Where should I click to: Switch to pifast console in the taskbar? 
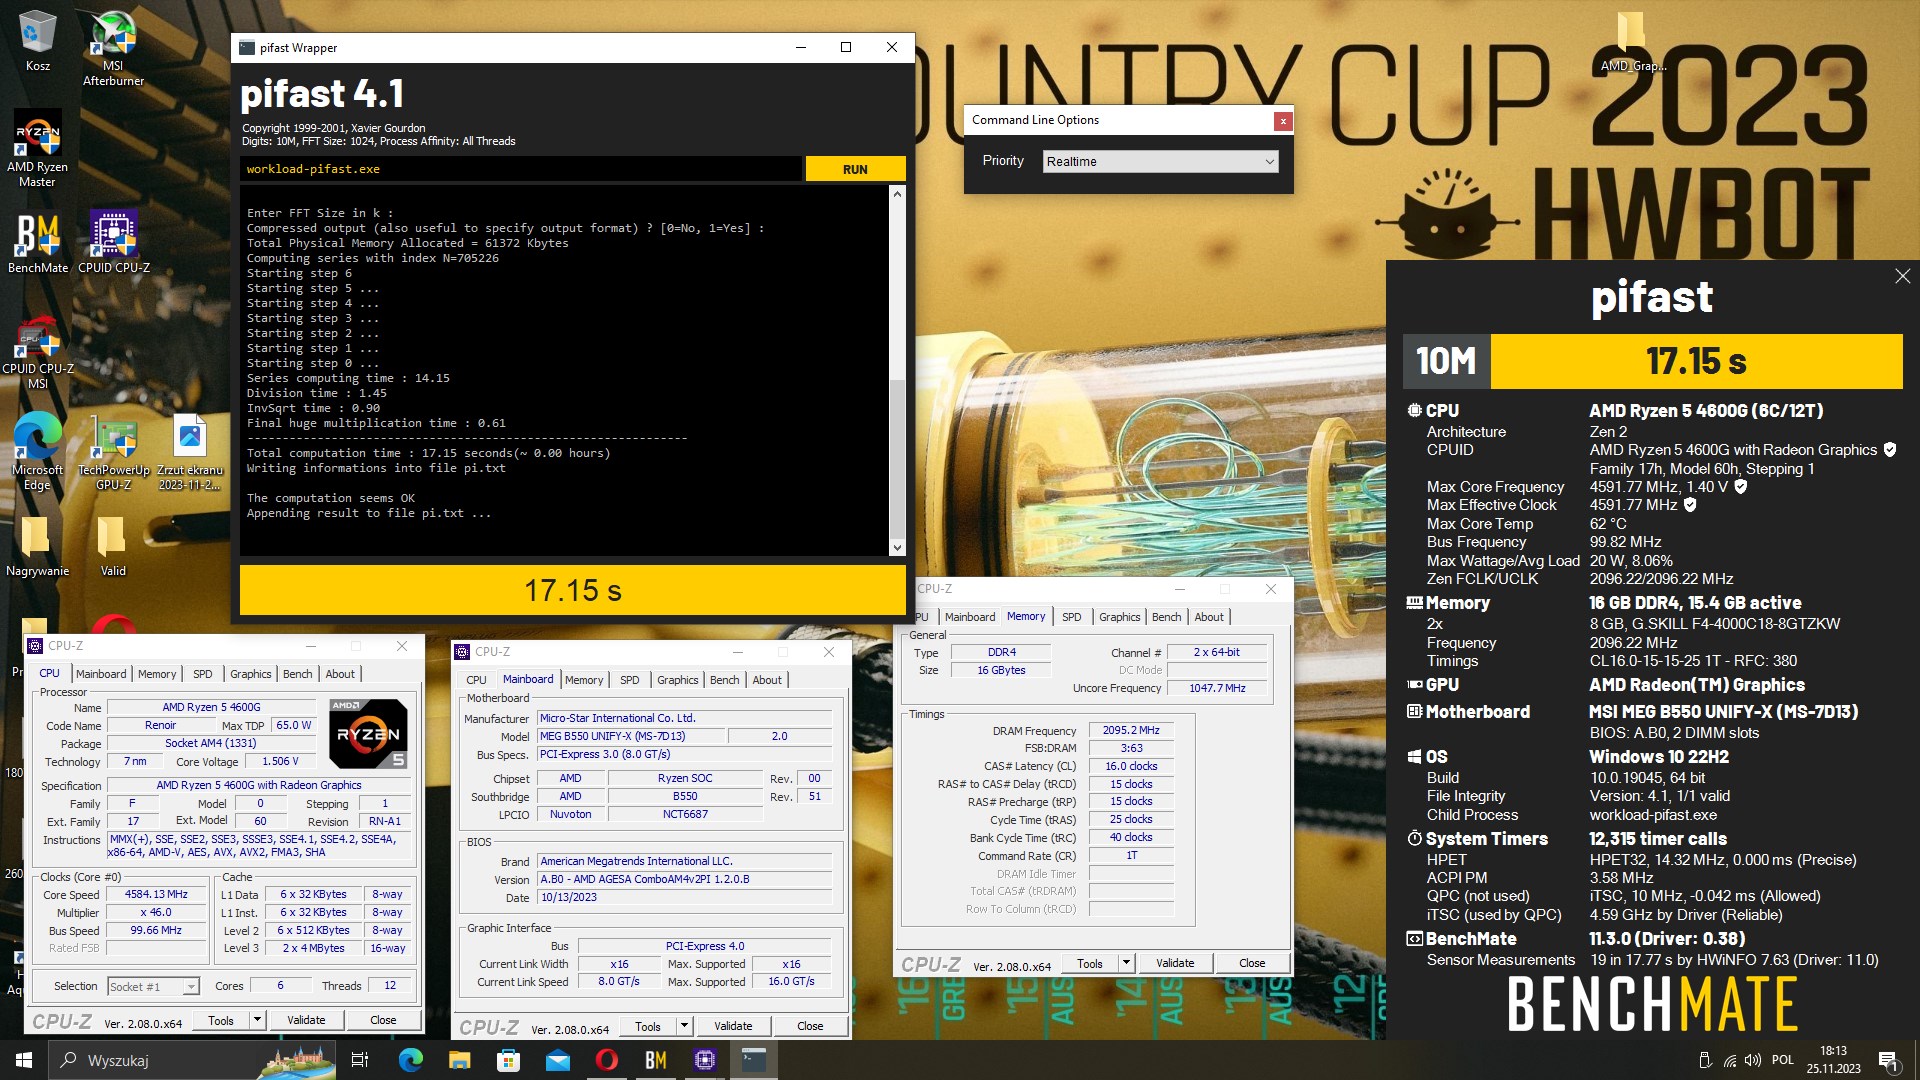point(753,1060)
